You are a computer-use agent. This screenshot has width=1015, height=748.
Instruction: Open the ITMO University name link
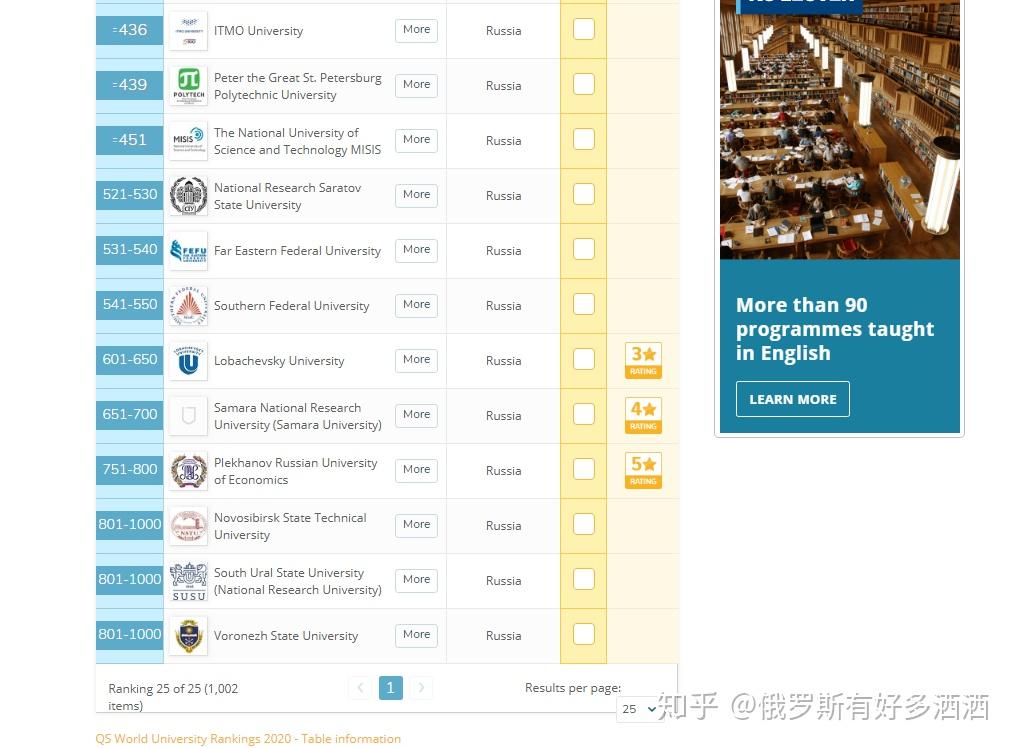[258, 31]
